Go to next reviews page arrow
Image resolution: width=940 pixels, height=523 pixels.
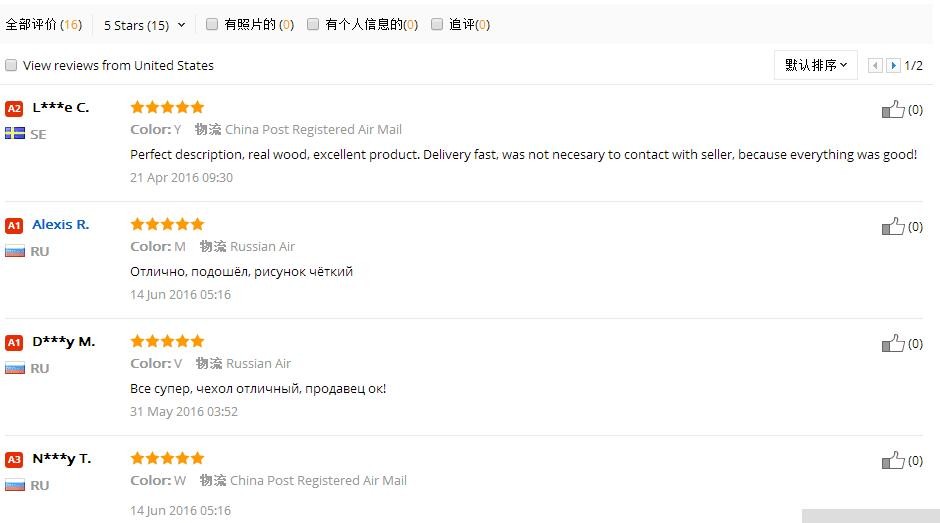(x=893, y=66)
